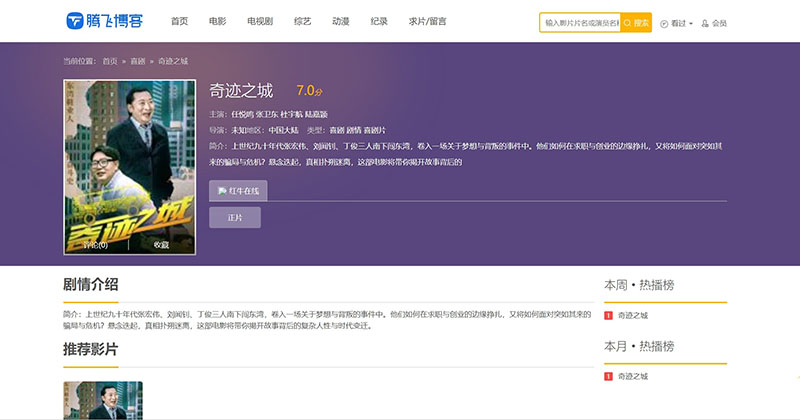Open the 综艺 navigation item
This screenshot has height=420, width=800.
(303, 21)
